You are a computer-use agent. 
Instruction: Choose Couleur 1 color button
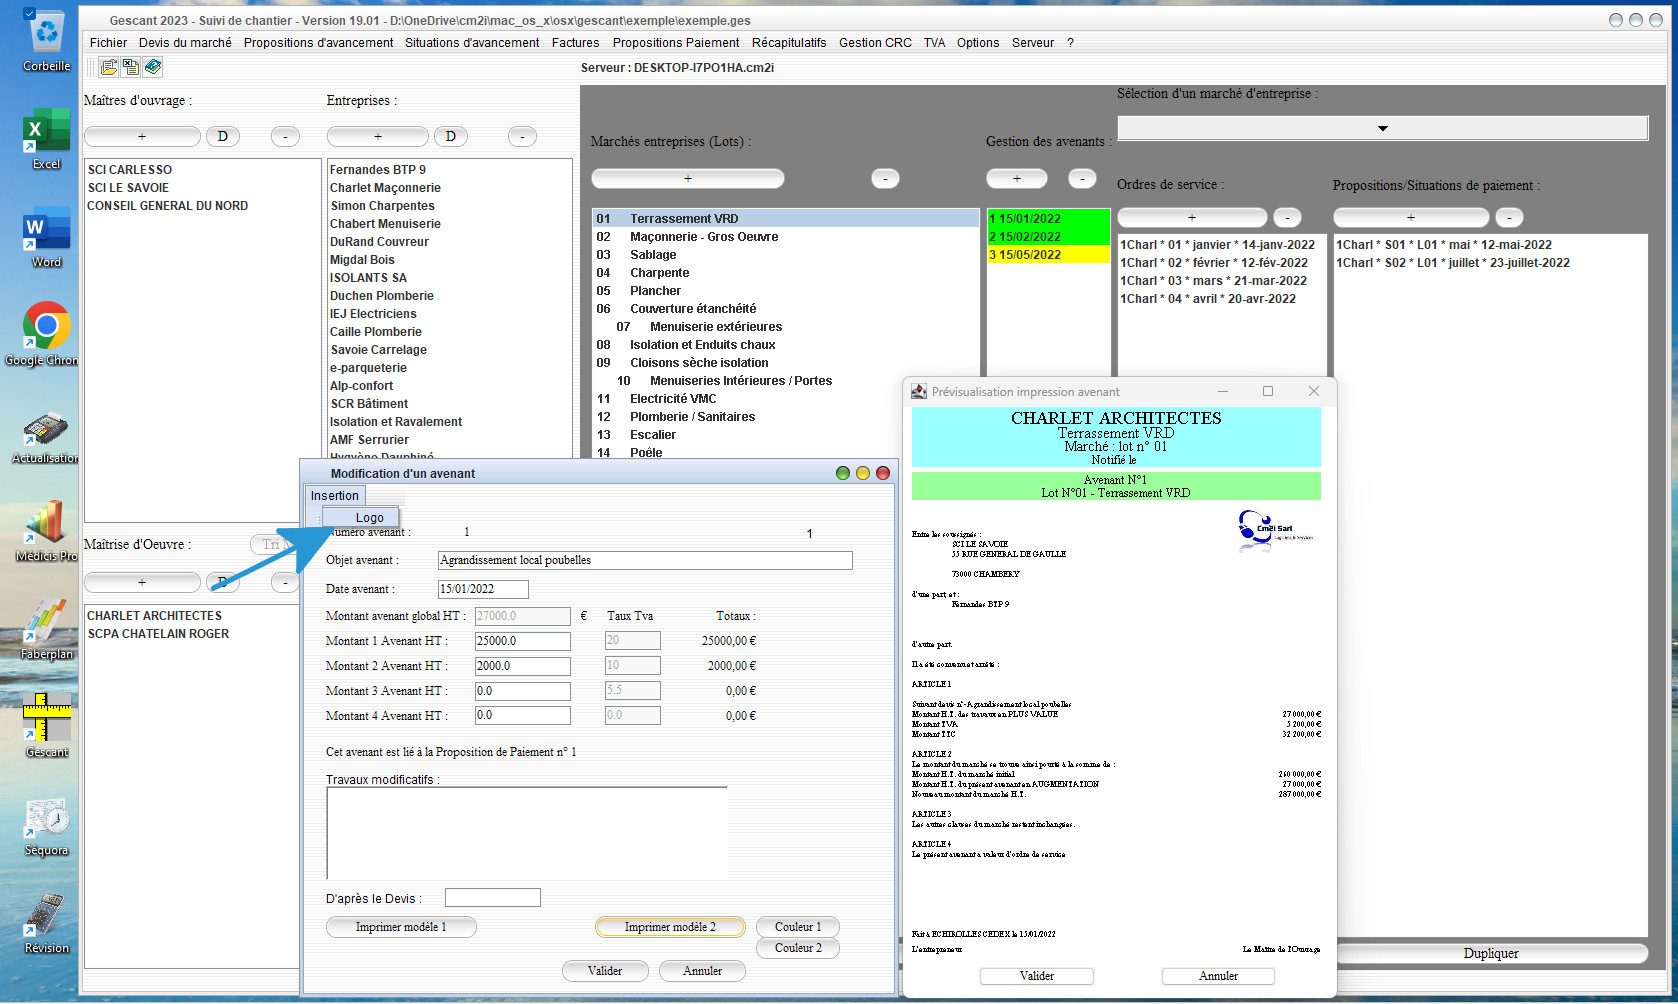(x=798, y=927)
